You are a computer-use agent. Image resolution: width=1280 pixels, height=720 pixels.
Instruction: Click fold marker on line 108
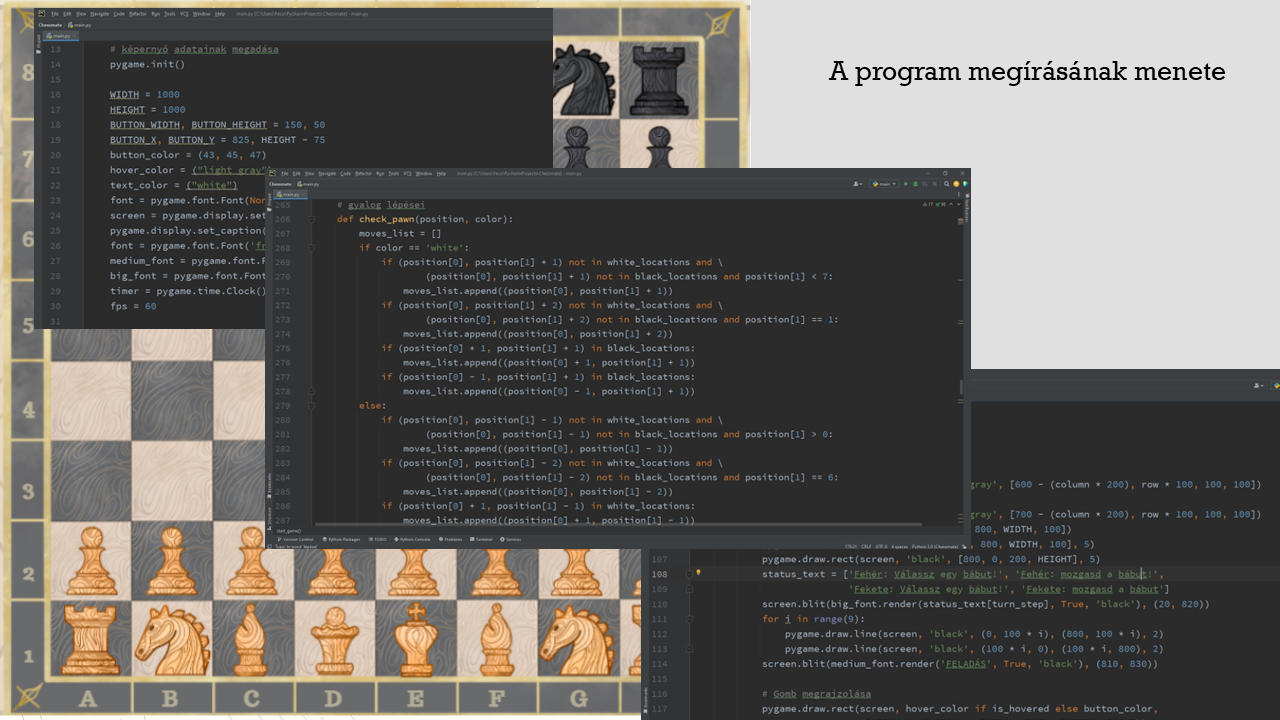coord(688,574)
